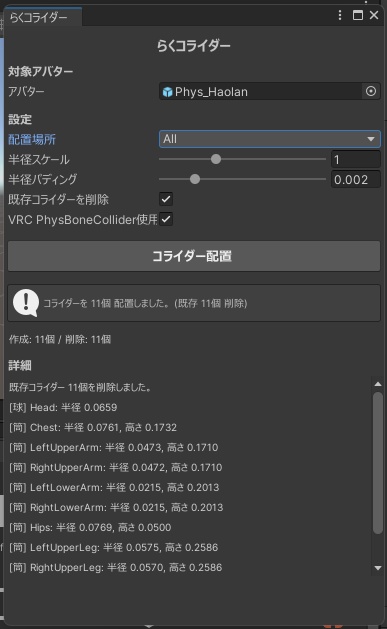Click the '[球] Head: 半径 0.0659' row

click(63, 407)
